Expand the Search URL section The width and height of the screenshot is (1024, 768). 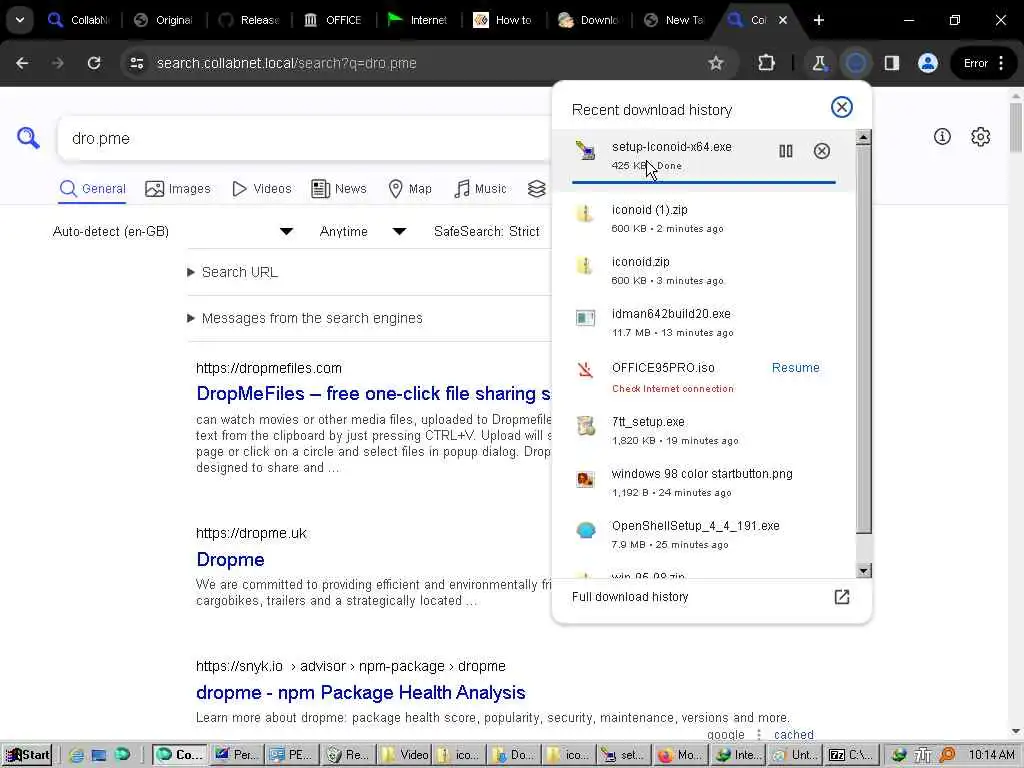click(233, 272)
